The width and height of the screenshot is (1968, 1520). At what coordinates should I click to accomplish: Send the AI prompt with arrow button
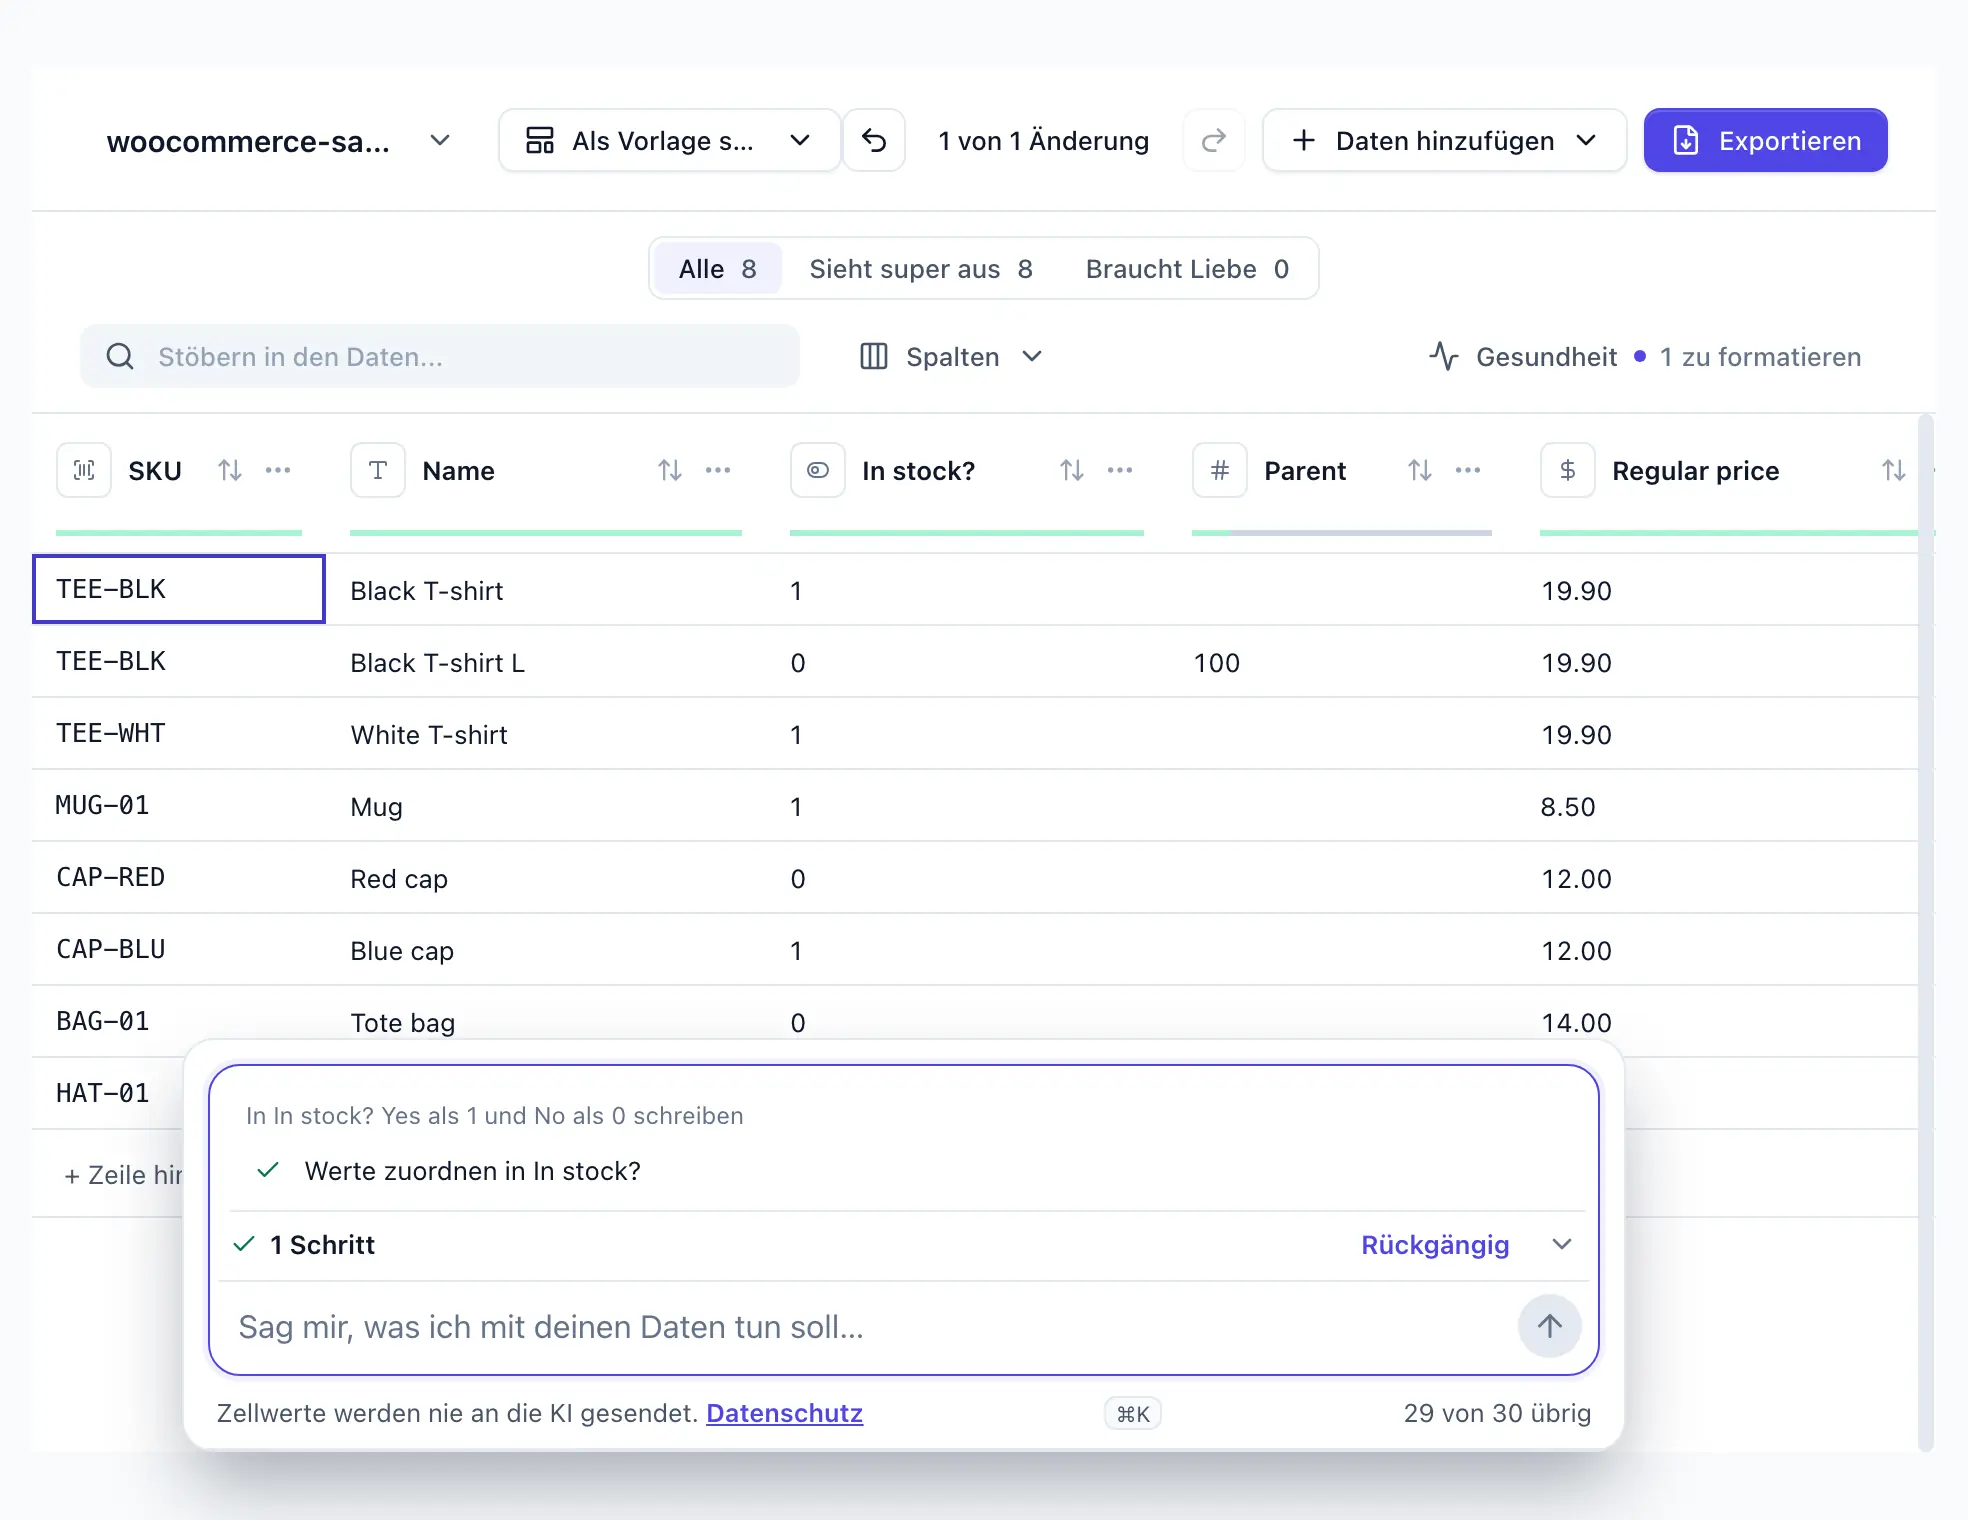(x=1550, y=1327)
